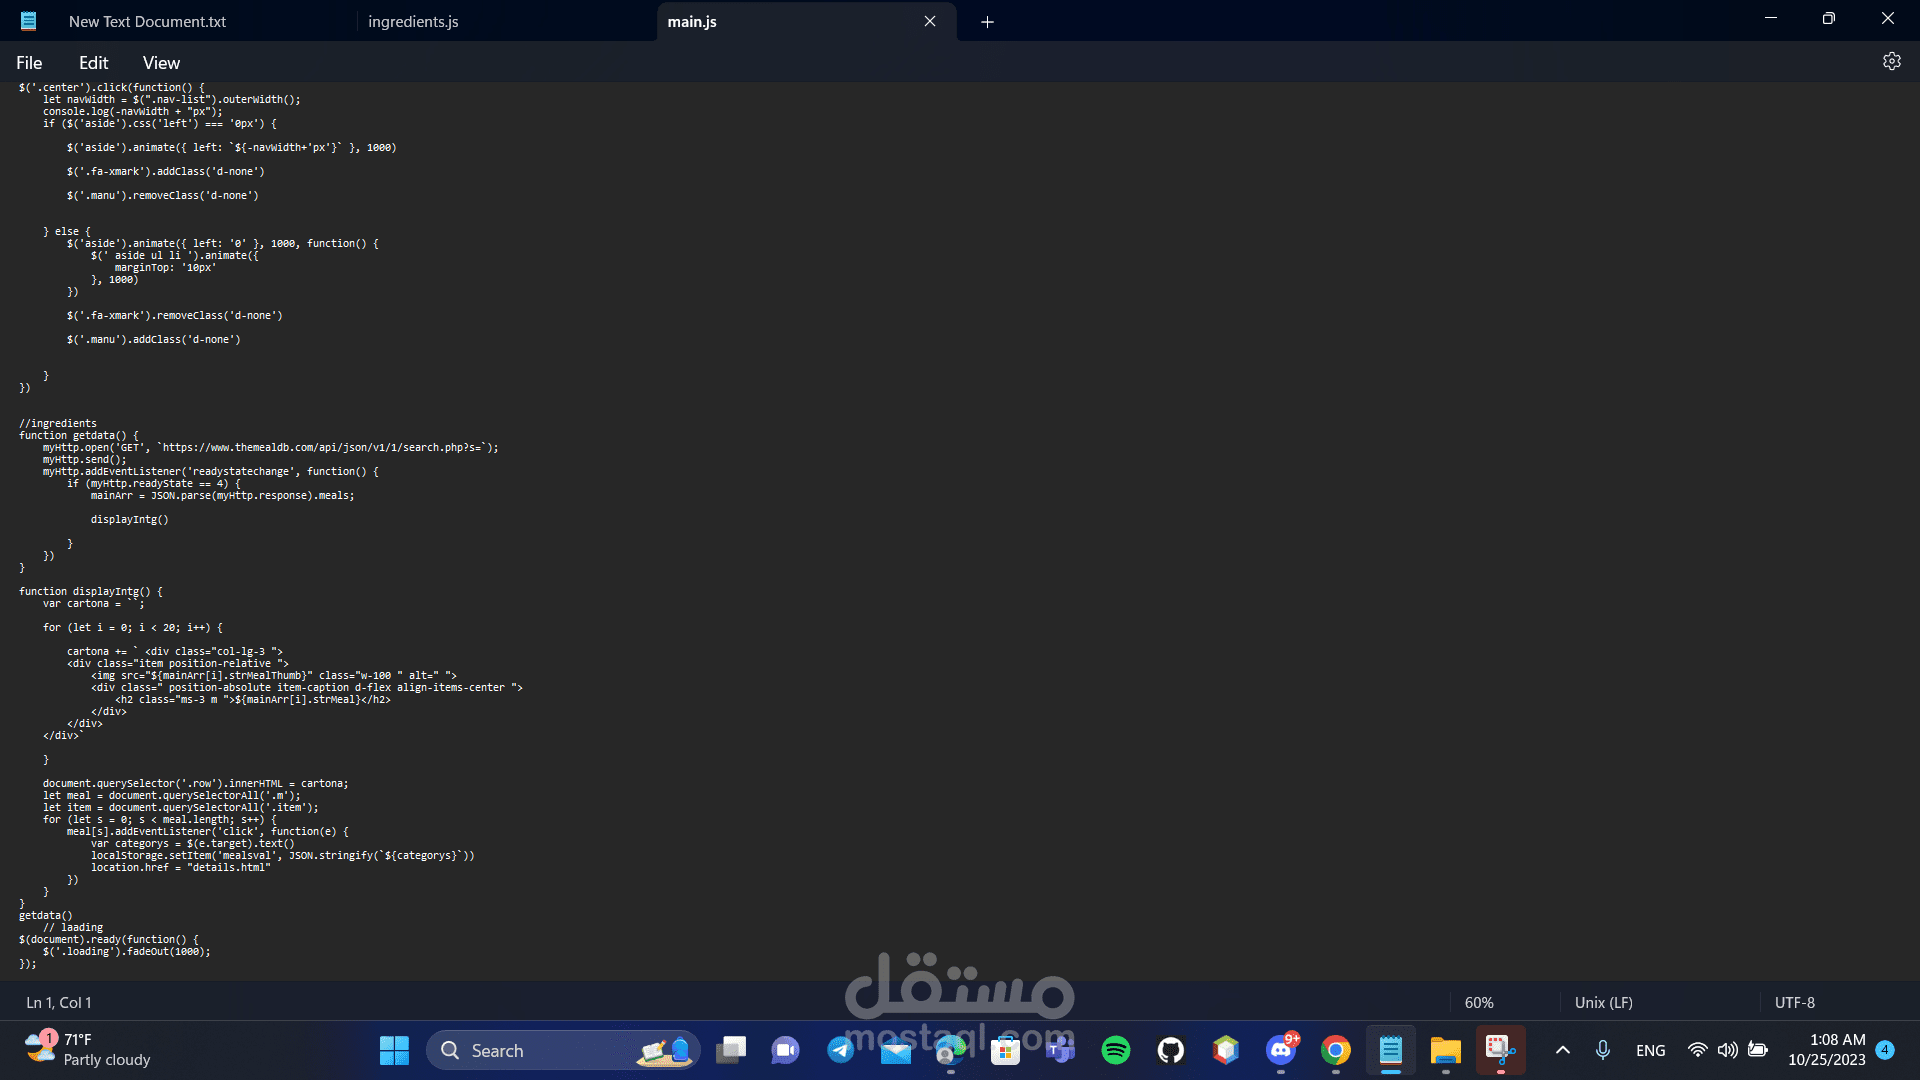Open the Edit menu

tap(93, 63)
